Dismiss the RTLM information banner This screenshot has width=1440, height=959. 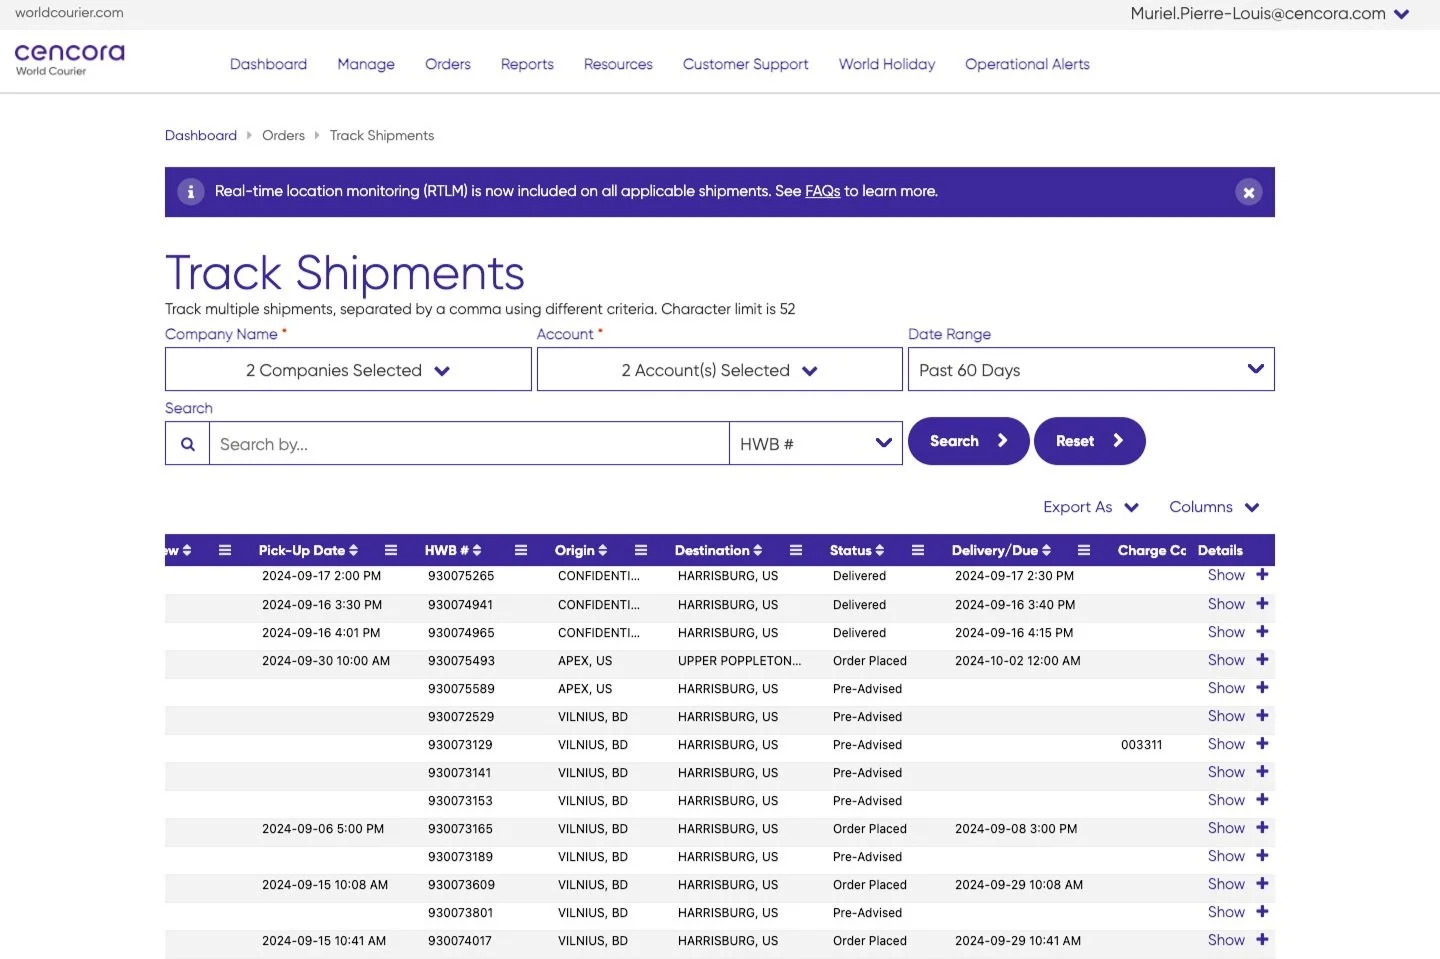point(1248,192)
